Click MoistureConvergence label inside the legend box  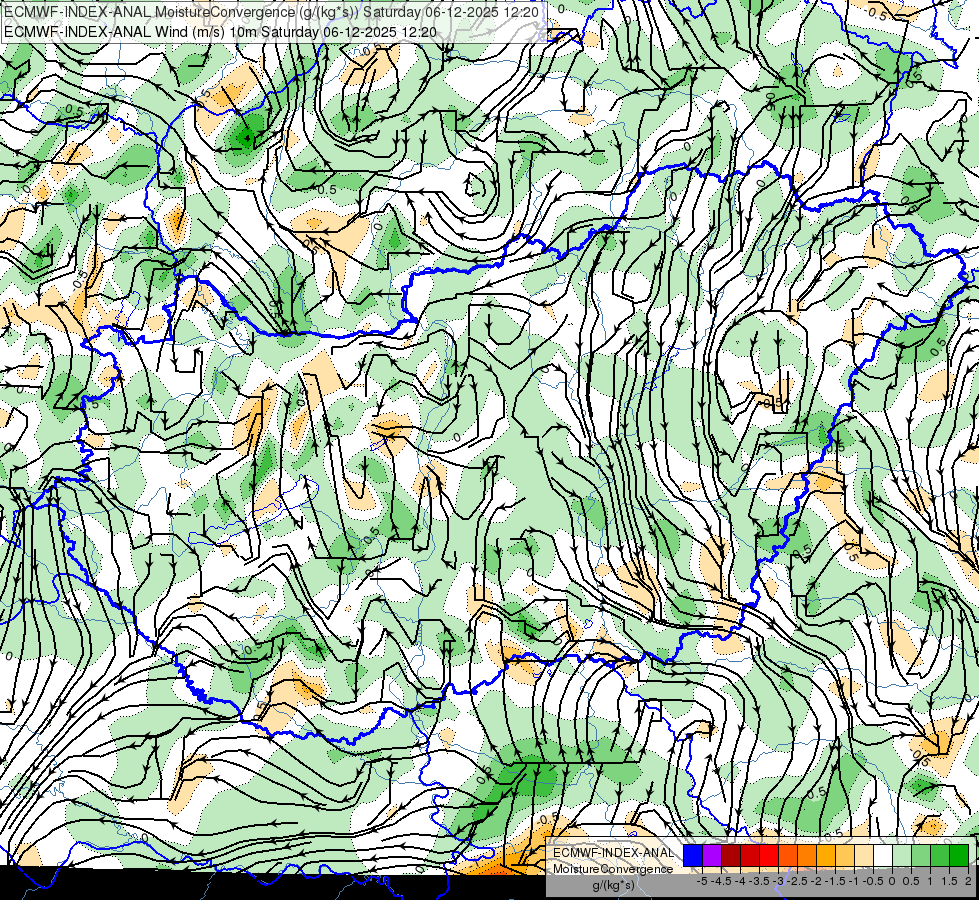(613, 869)
